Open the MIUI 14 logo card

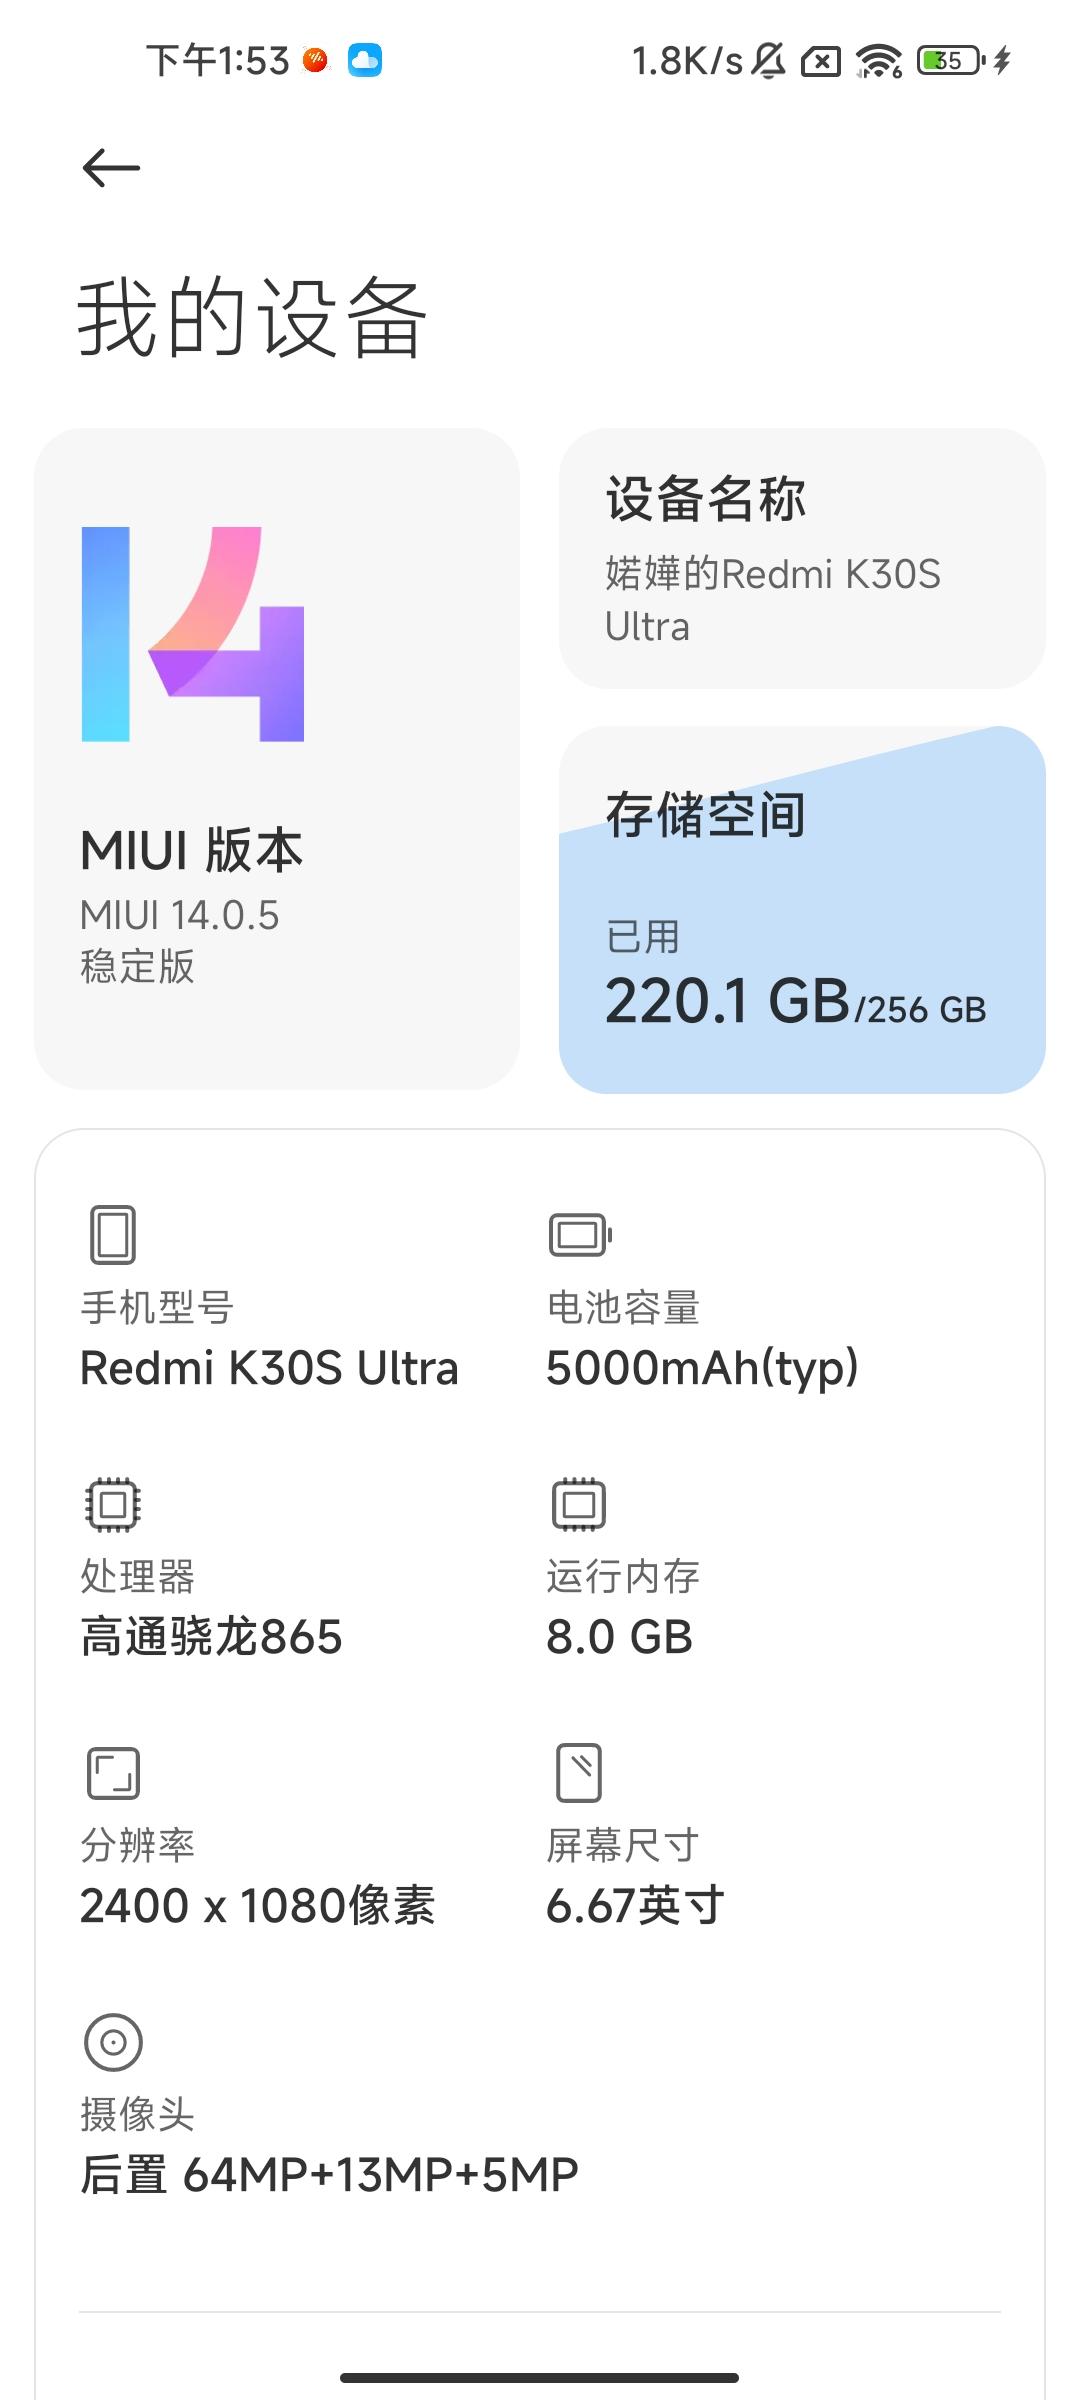pos(277,758)
